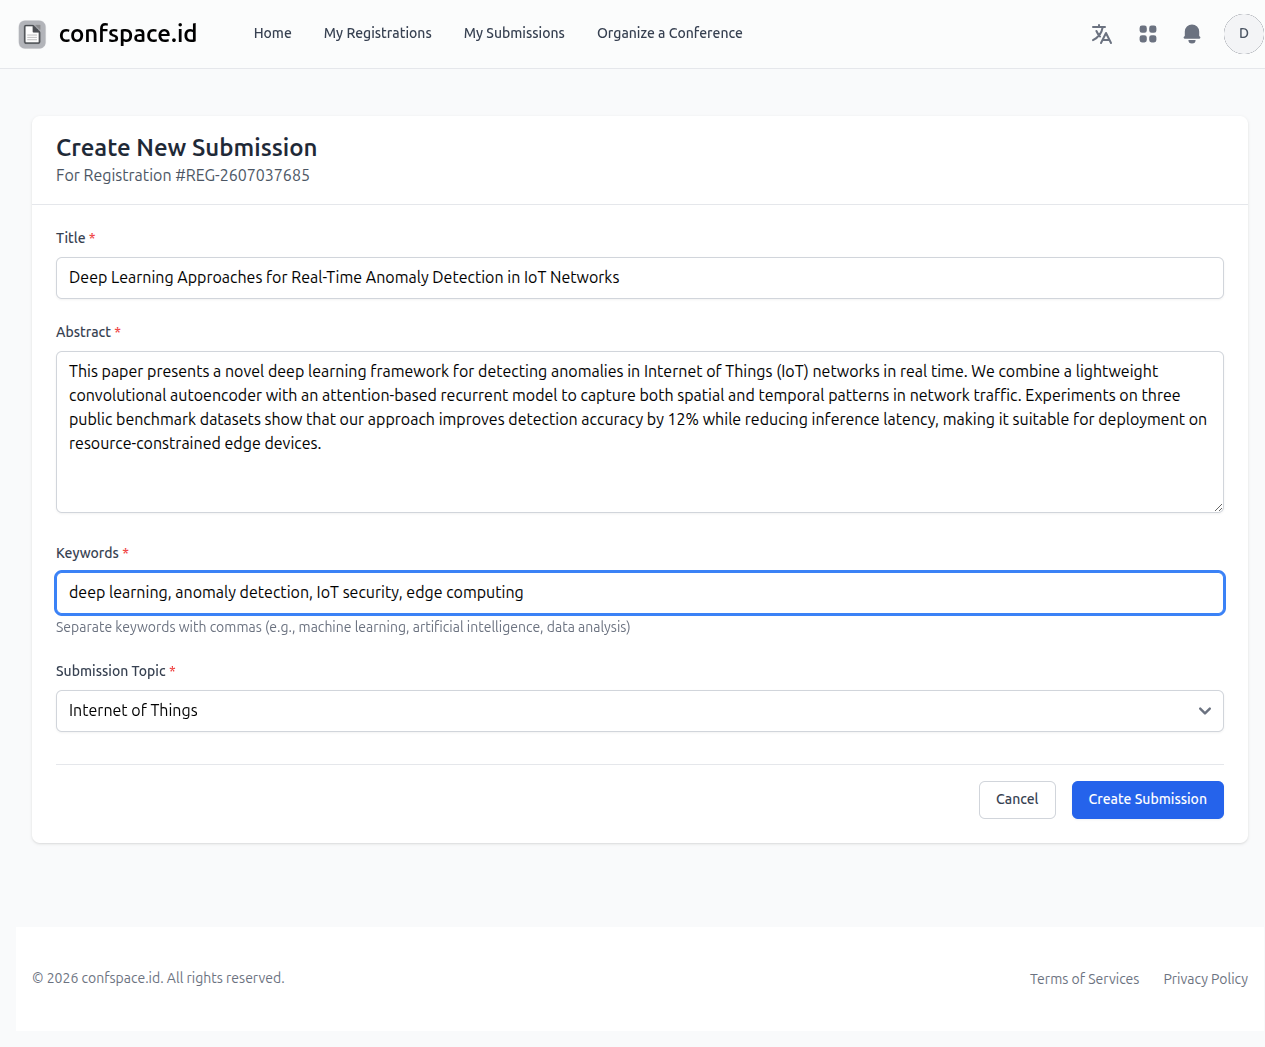Click the Keywords input field
This screenshot has height=1047, width=1265.
pos(640,593)
